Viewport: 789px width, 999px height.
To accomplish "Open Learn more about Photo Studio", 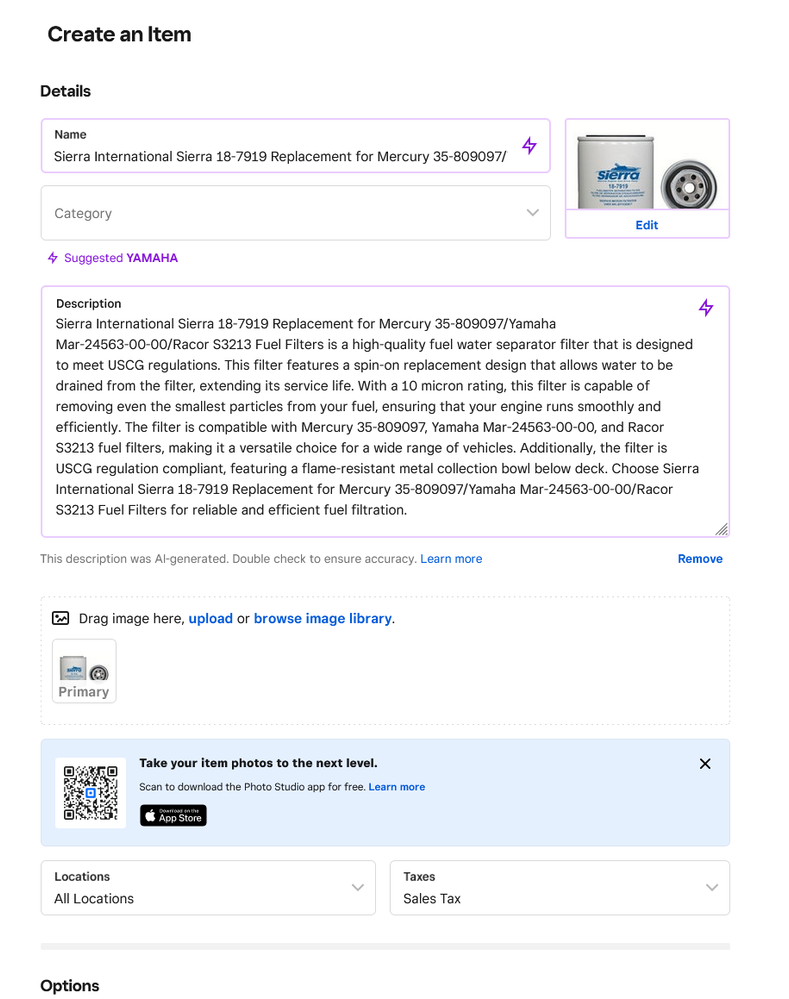I will tap(397, 787).
